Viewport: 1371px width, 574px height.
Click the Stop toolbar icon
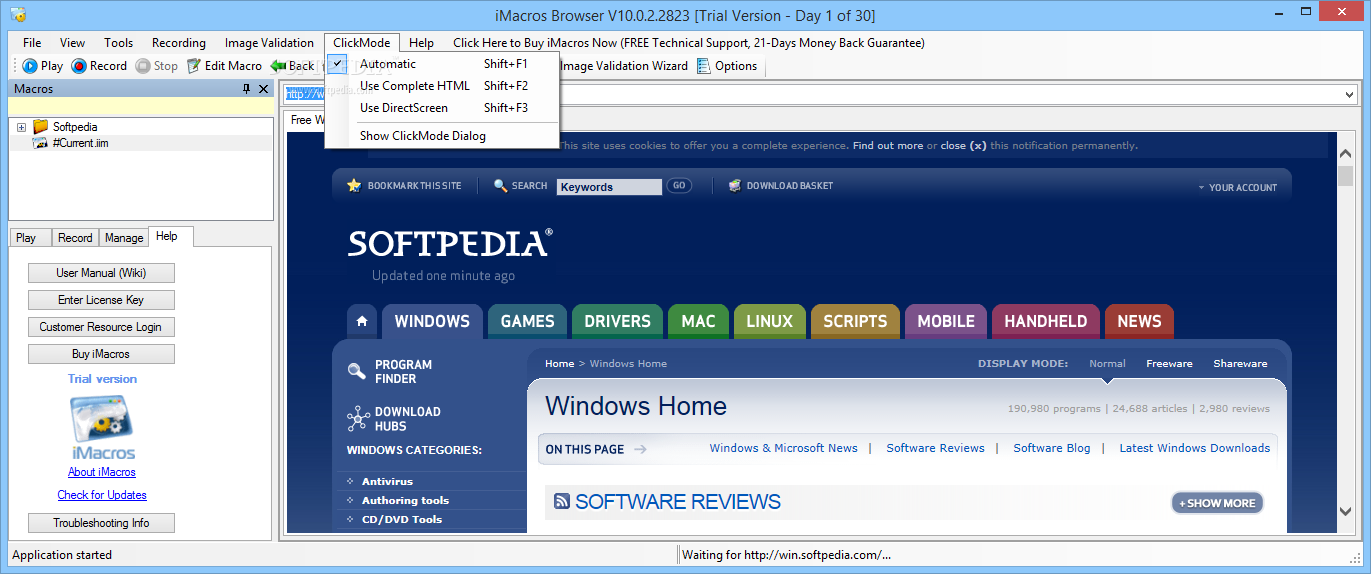click(143, 66)
